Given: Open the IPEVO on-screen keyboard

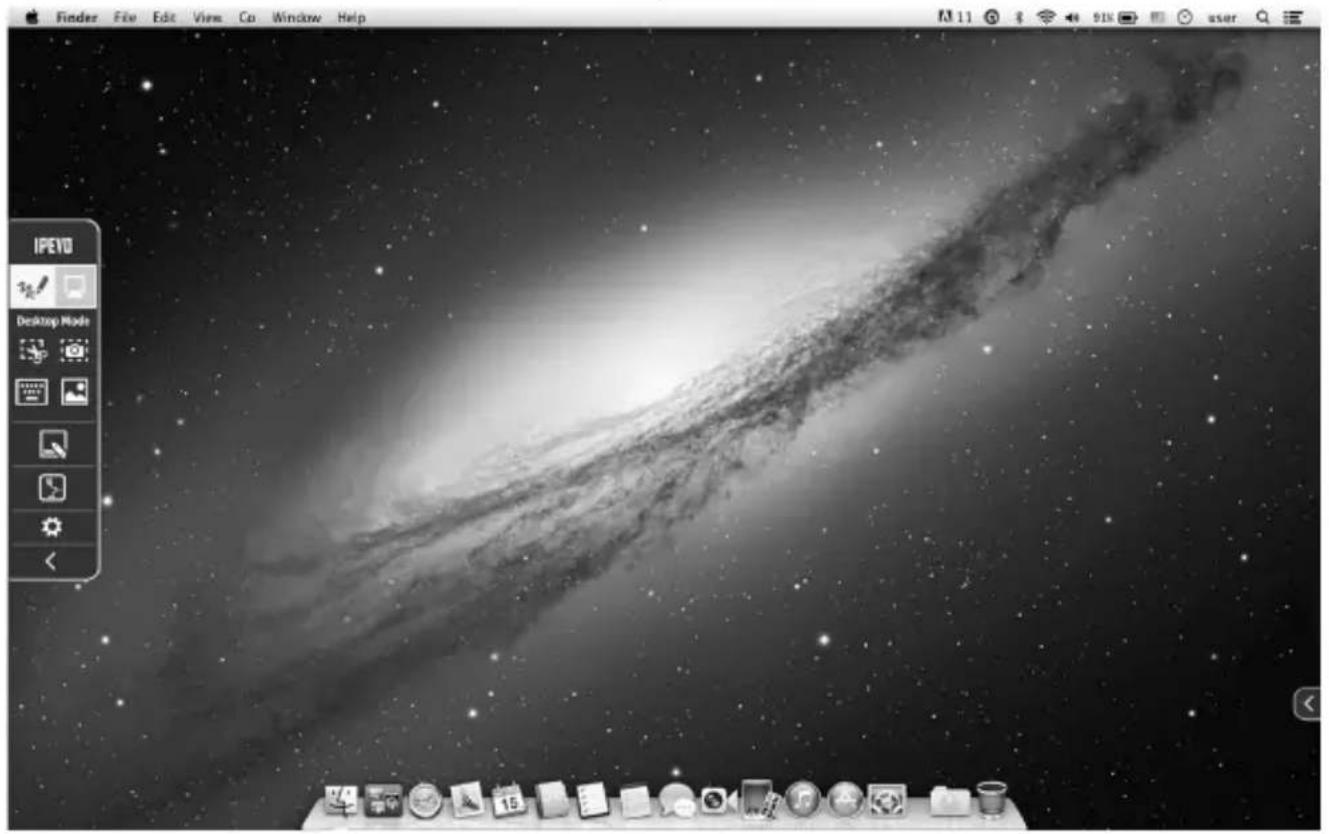Looking at the screenshot, I should pos(33,392).
